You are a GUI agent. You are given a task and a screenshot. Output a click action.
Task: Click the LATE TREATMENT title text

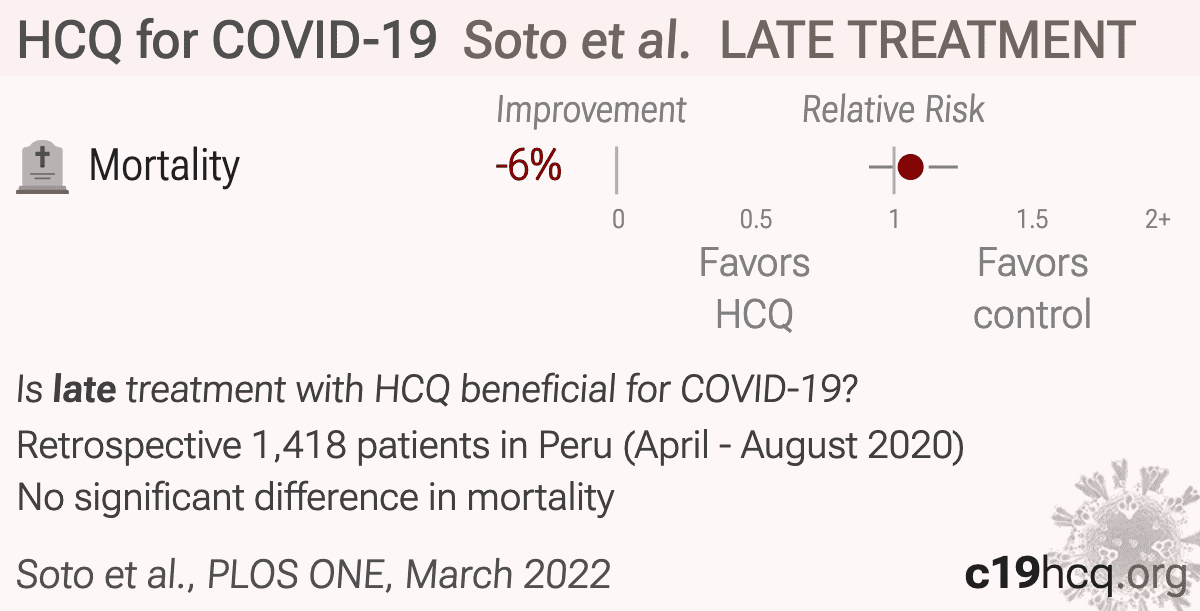click(927, 41)
